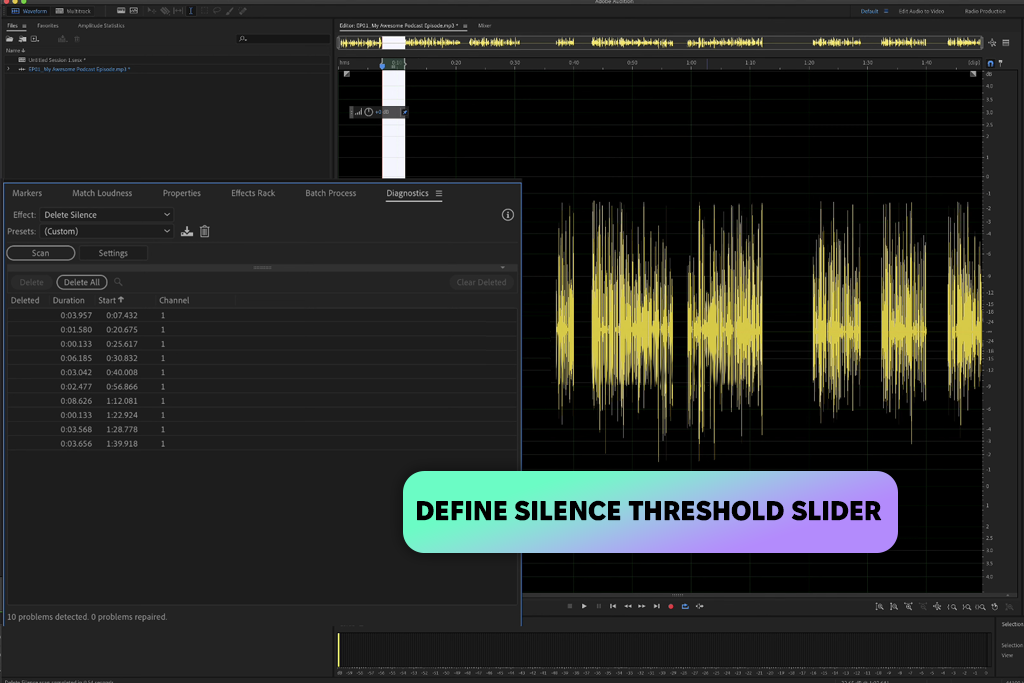Click the Delete Preset trash icon

point(204,231)
